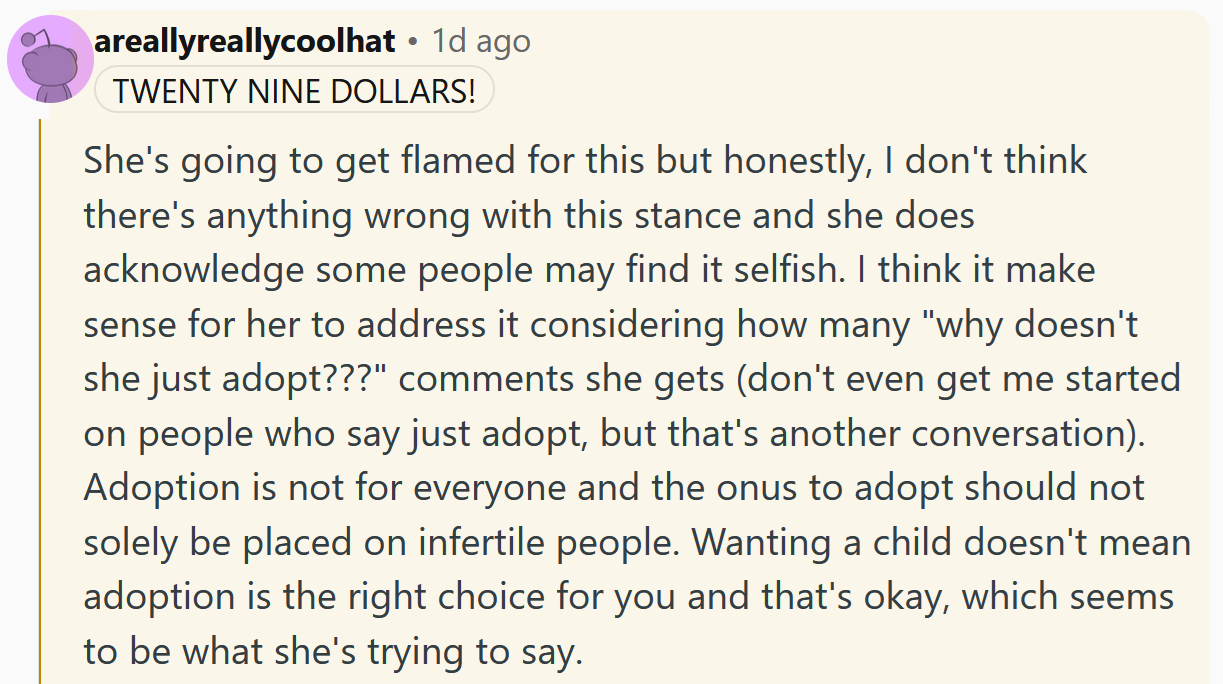Click the "1d ago" comment timestamp
1223x684 pixels.
[481, 41]
